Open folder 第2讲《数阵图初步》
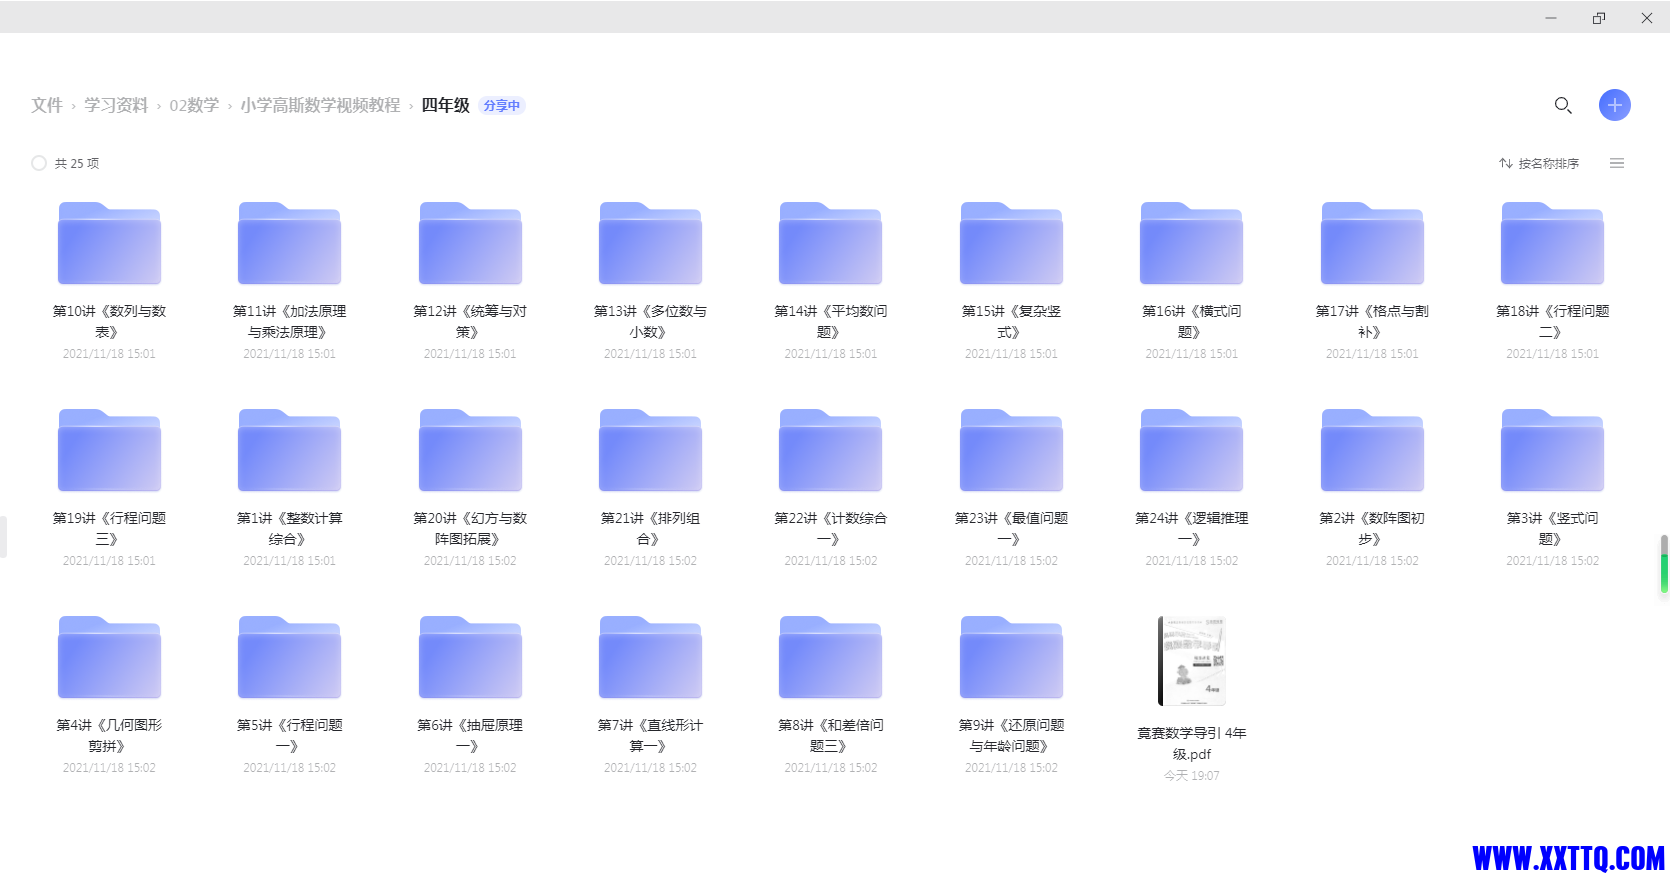 [1372, 450]
